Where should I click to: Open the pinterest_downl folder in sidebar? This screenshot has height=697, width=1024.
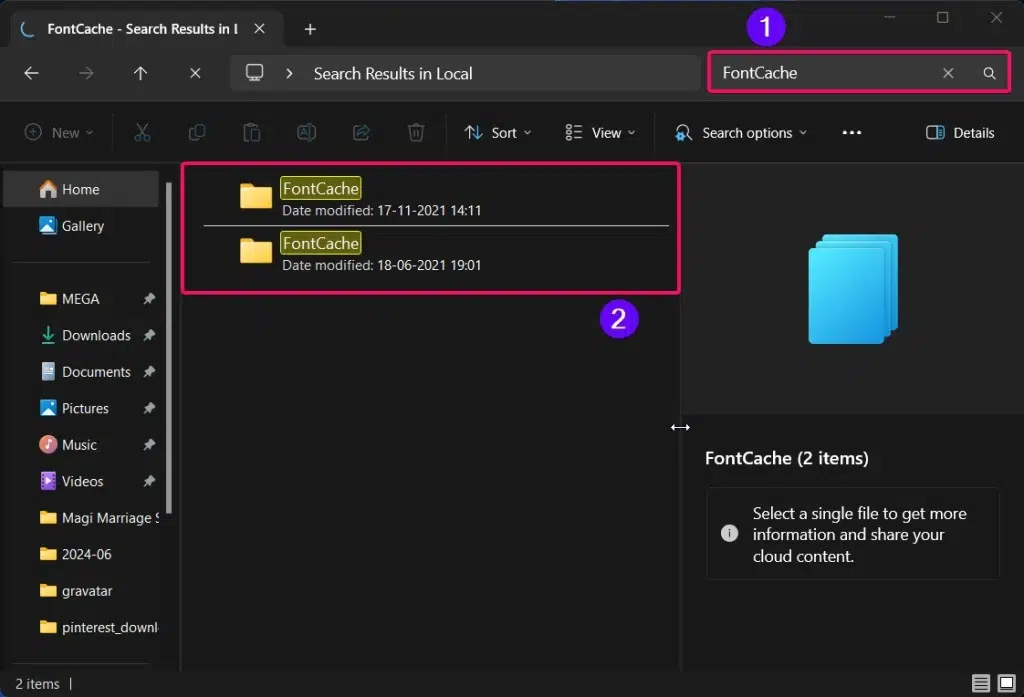pos(81,628)
